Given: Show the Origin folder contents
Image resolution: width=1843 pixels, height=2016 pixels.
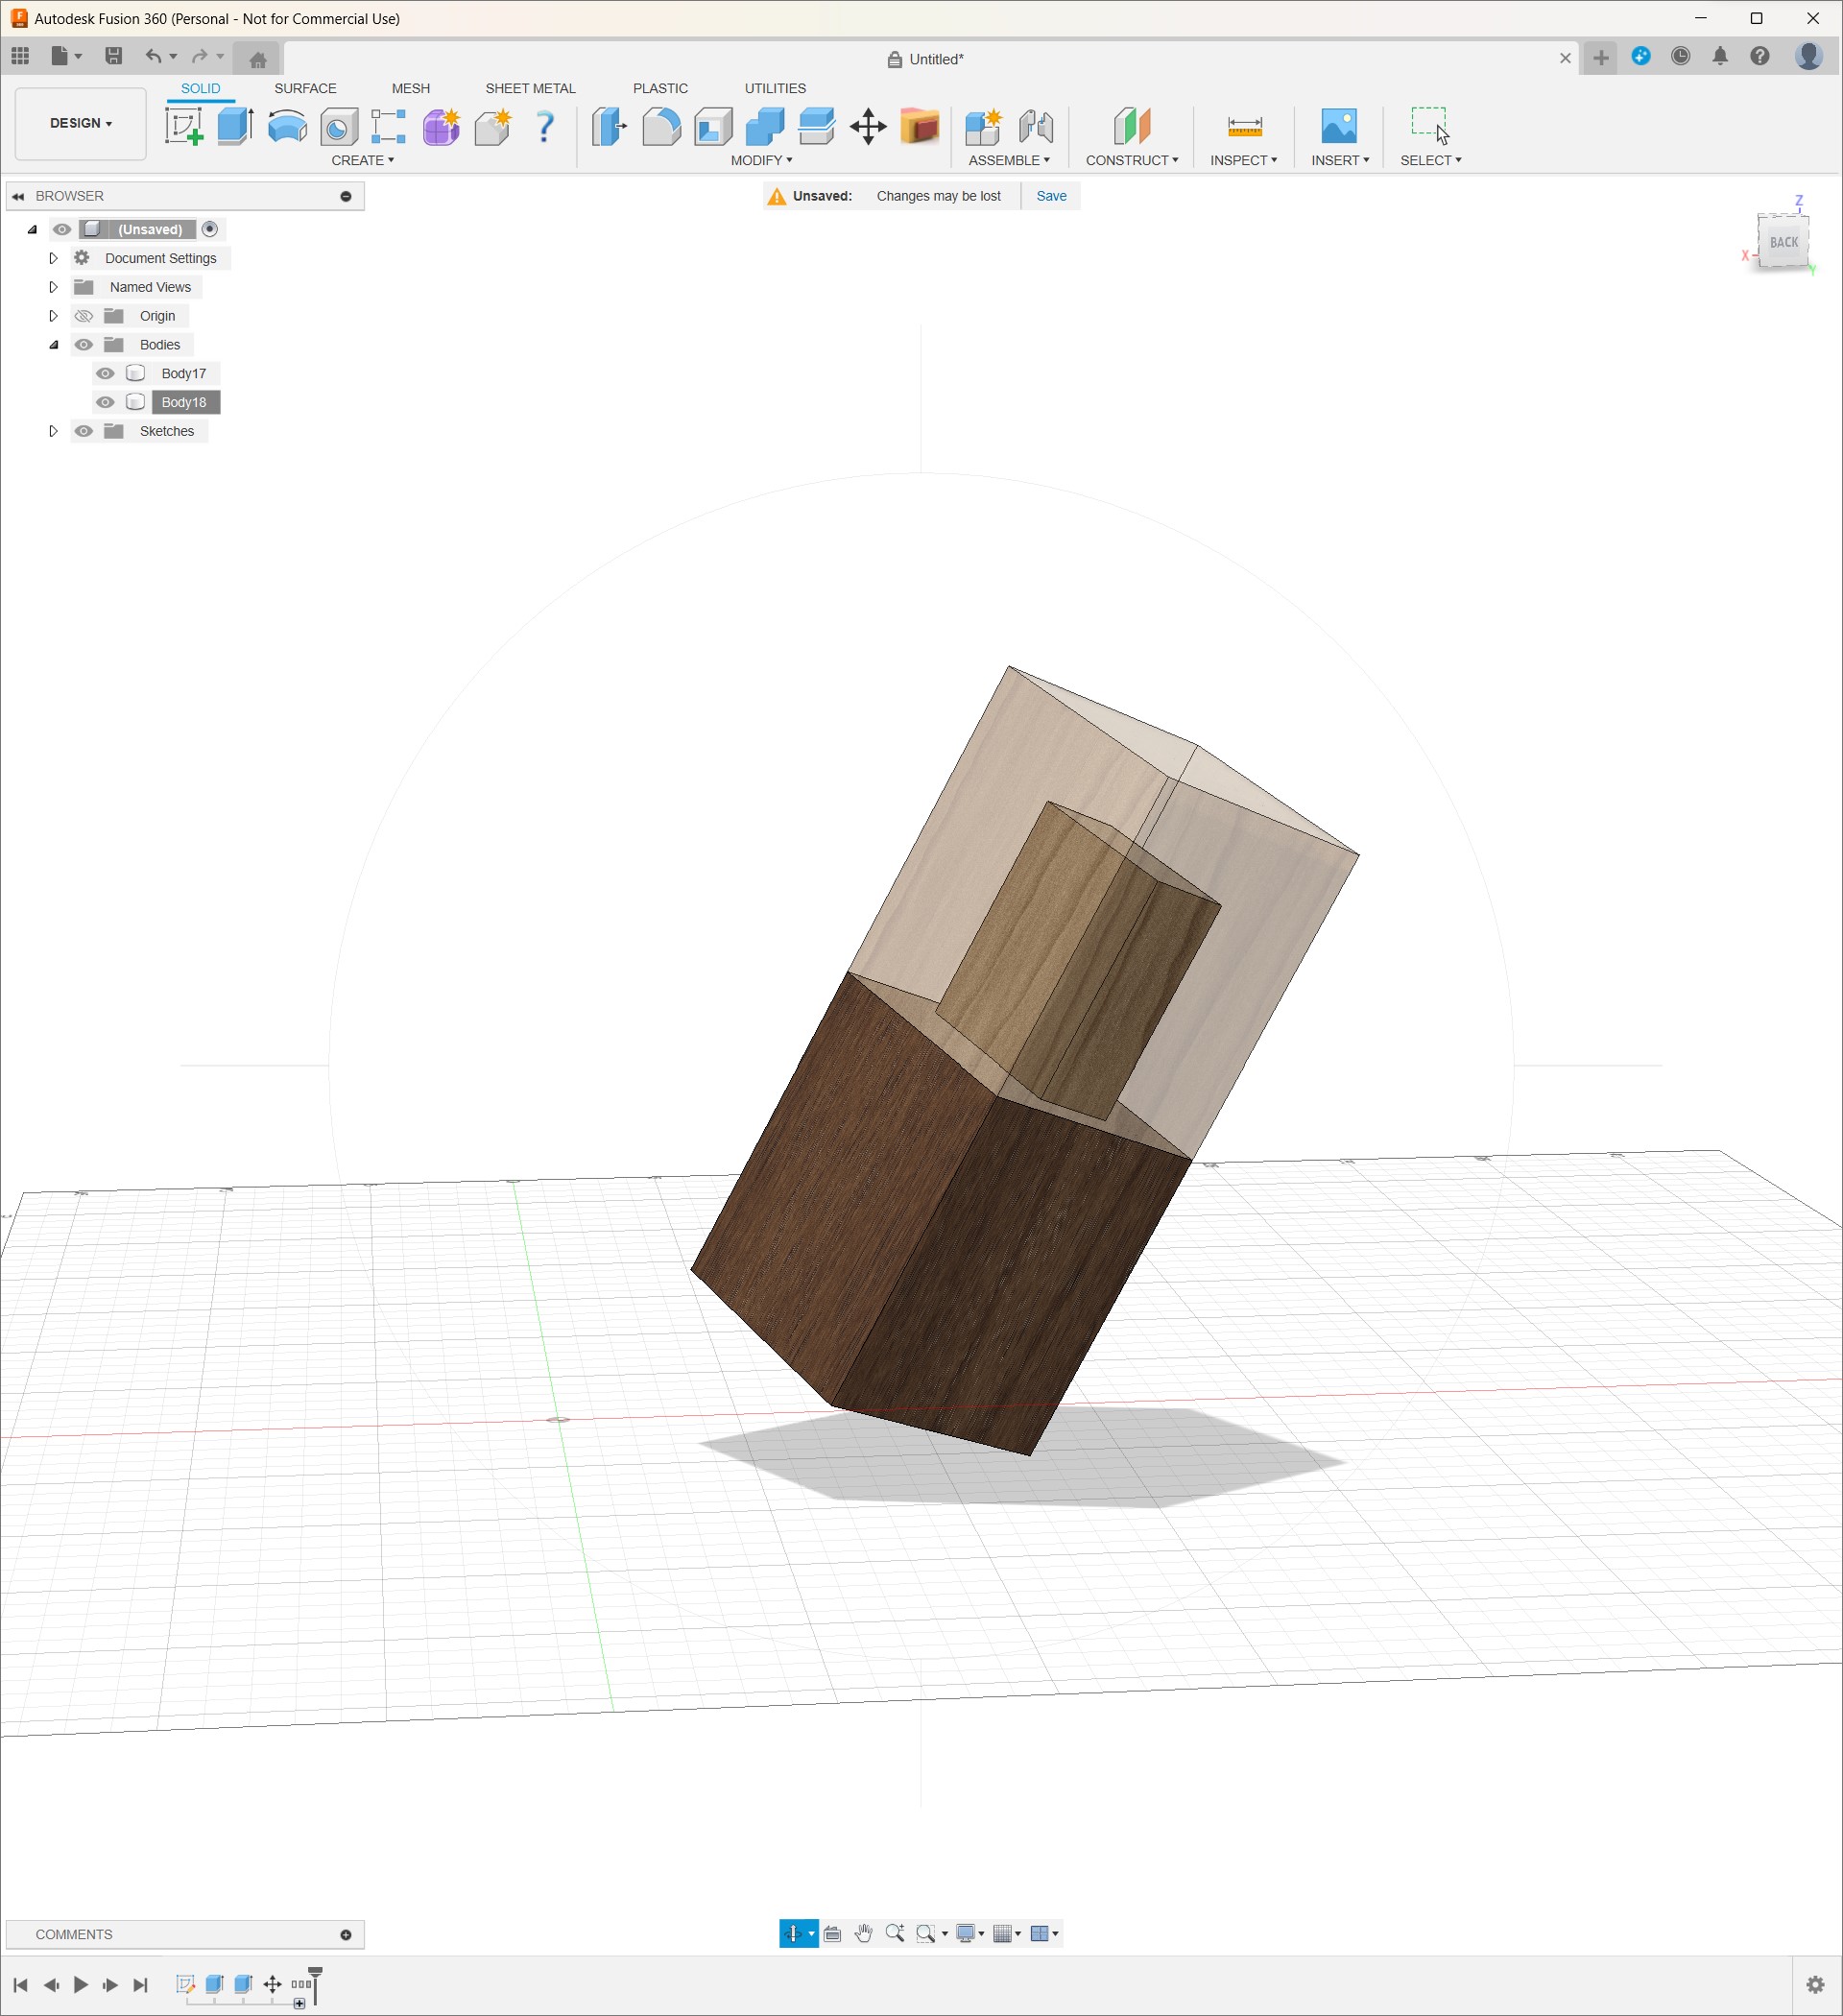Looking at the screenshot, I should [54, 316].
